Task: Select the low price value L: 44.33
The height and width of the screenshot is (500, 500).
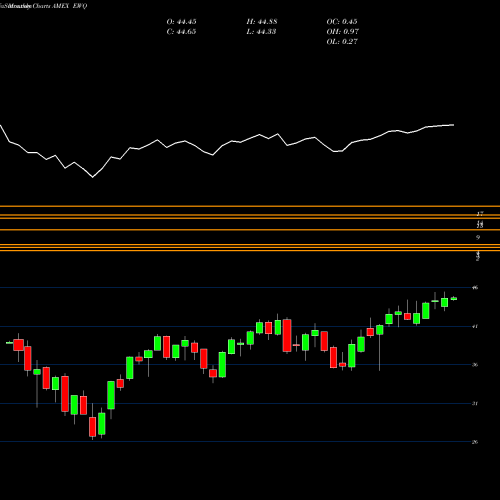Action: pos(261,32)
